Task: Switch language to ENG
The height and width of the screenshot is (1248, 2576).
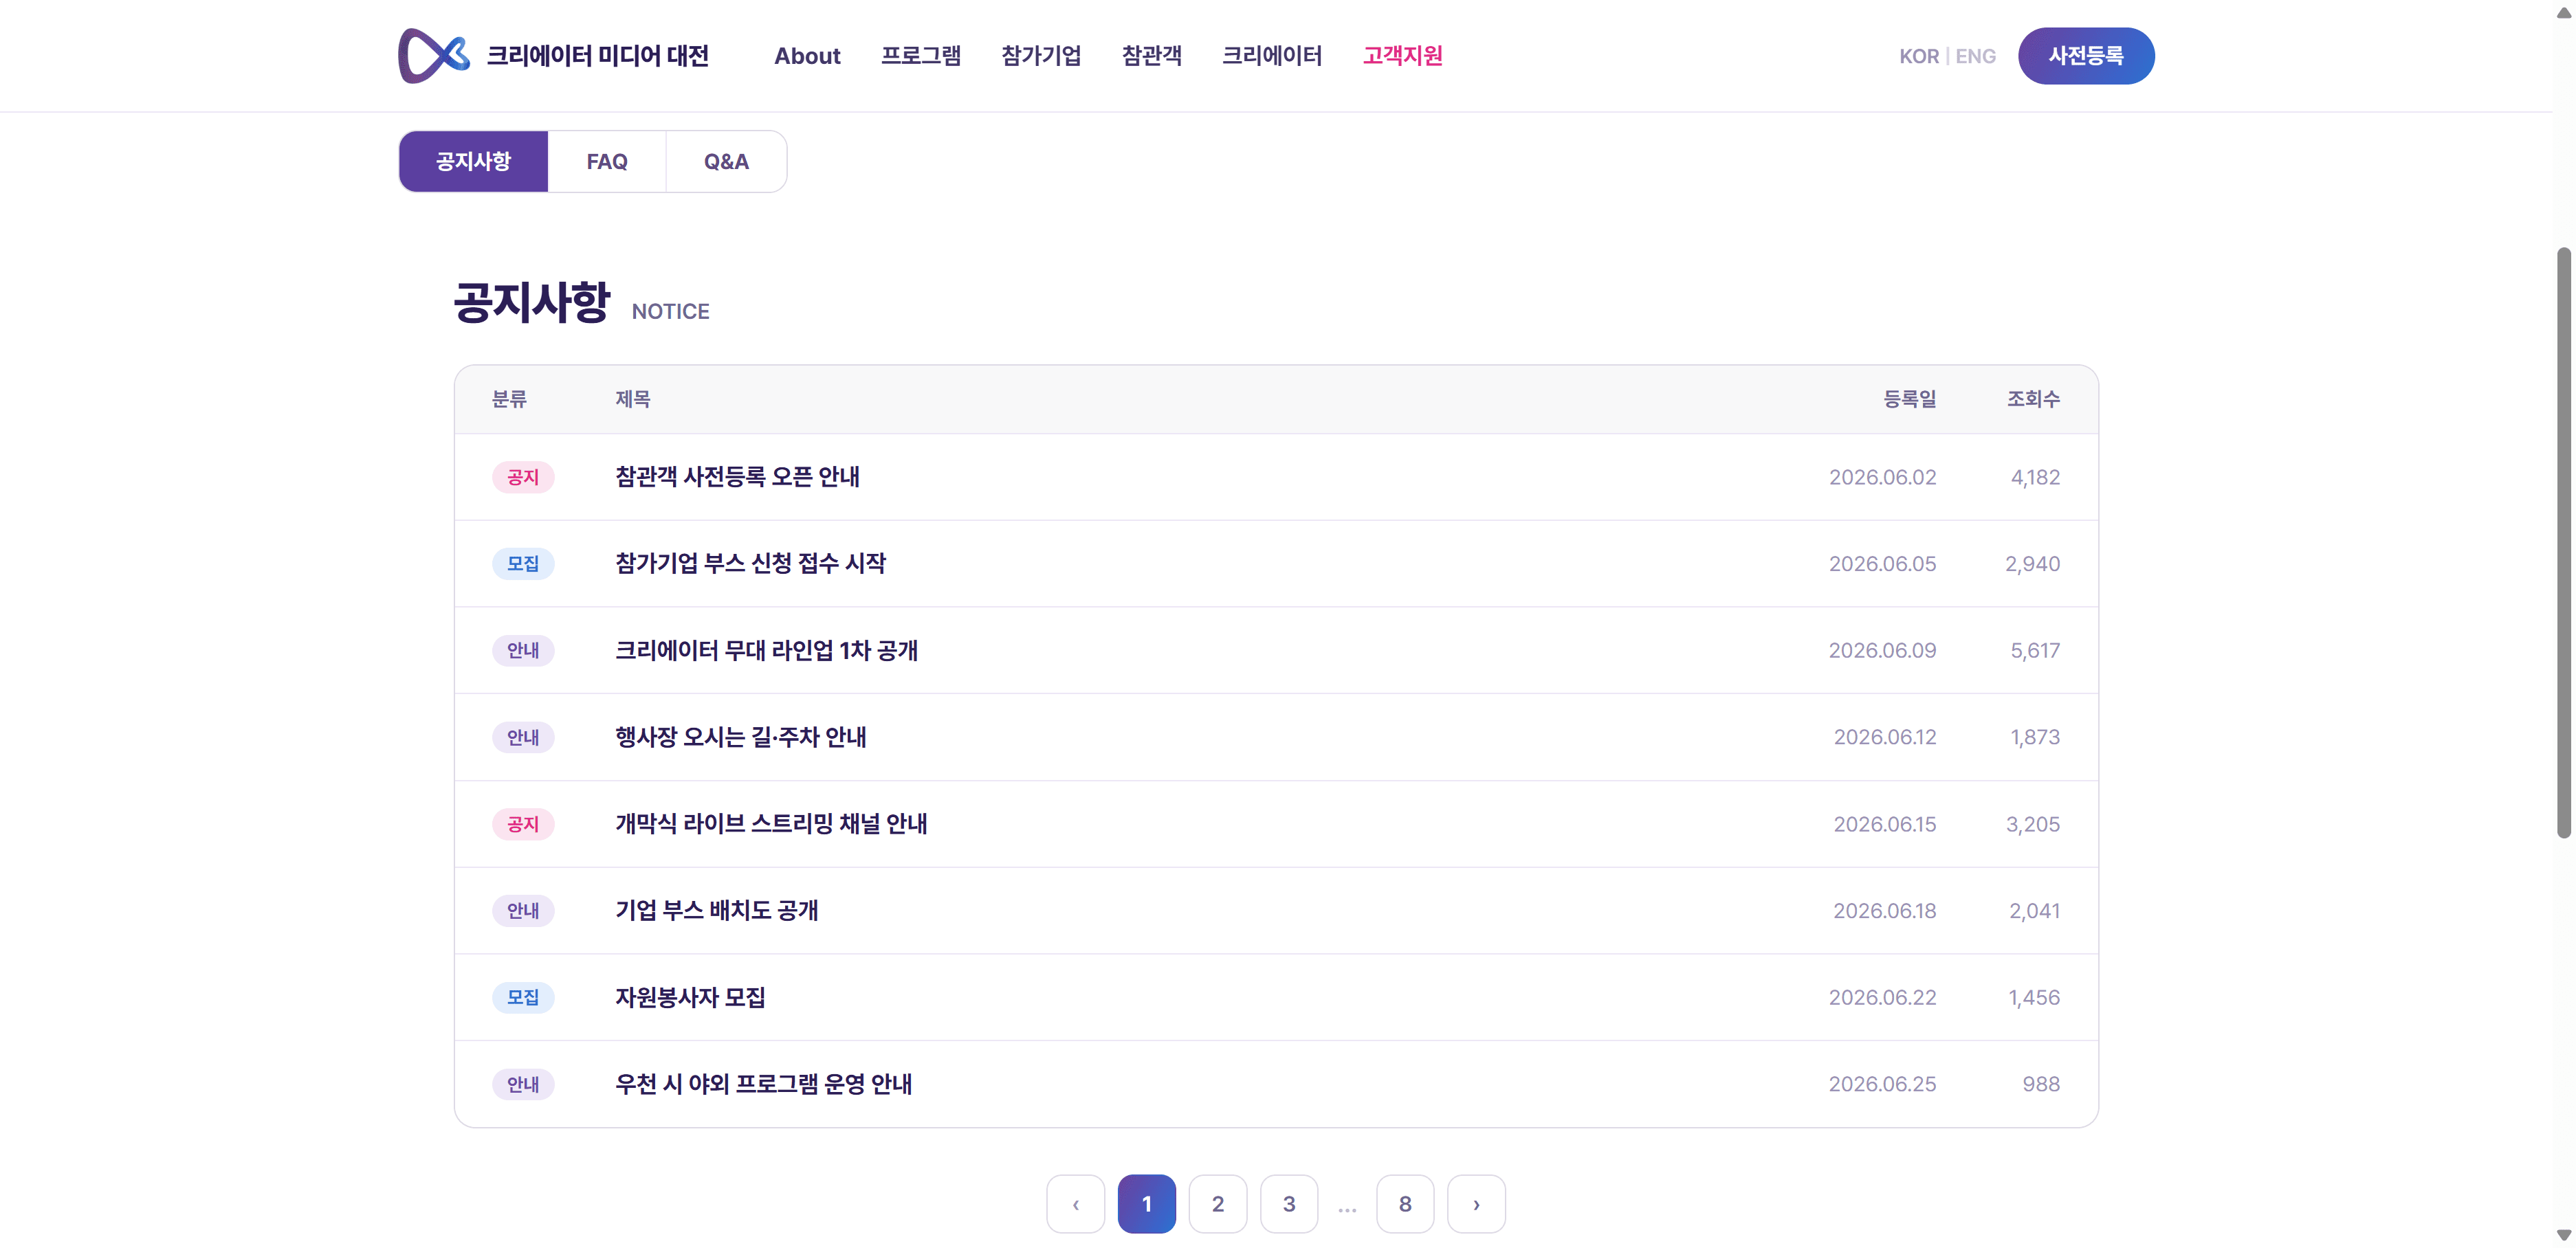Action: point(1975,56)
